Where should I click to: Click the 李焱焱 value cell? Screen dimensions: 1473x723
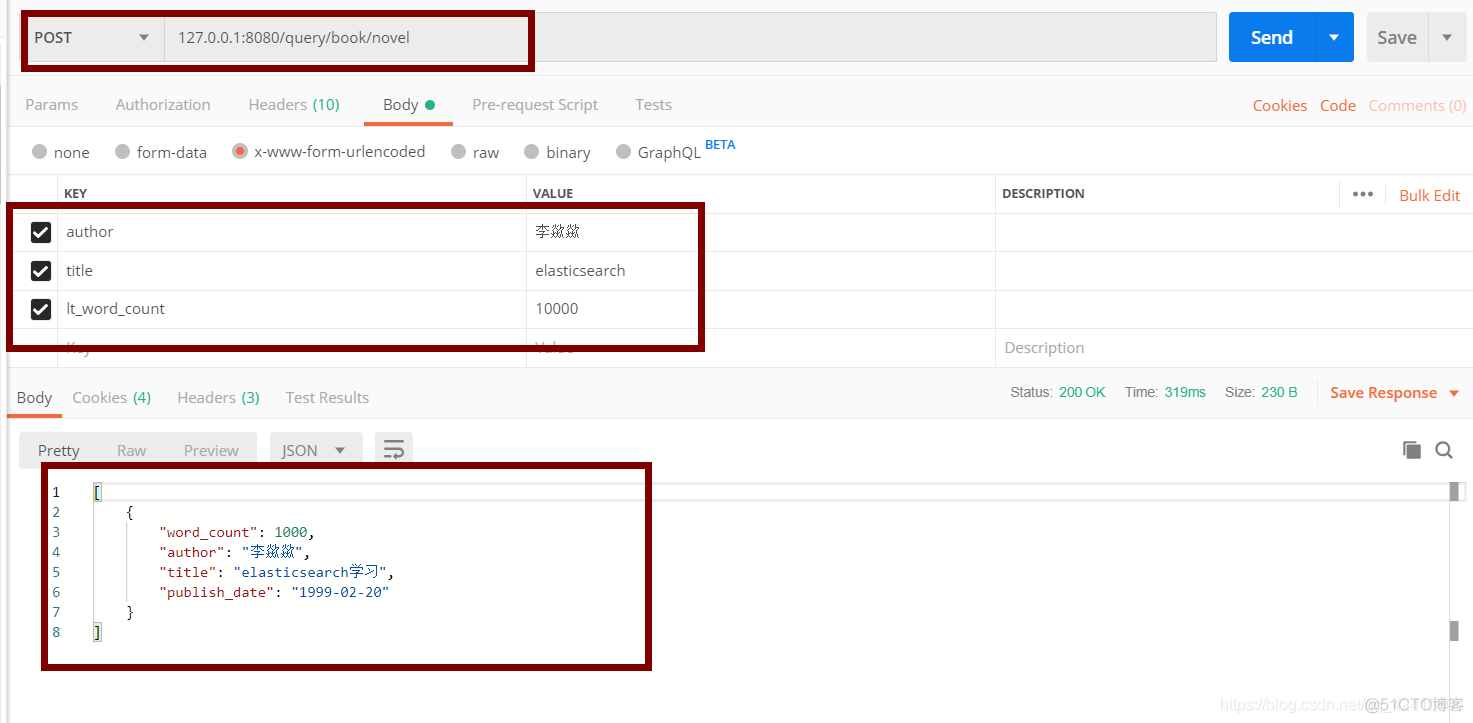click(760, 232)
